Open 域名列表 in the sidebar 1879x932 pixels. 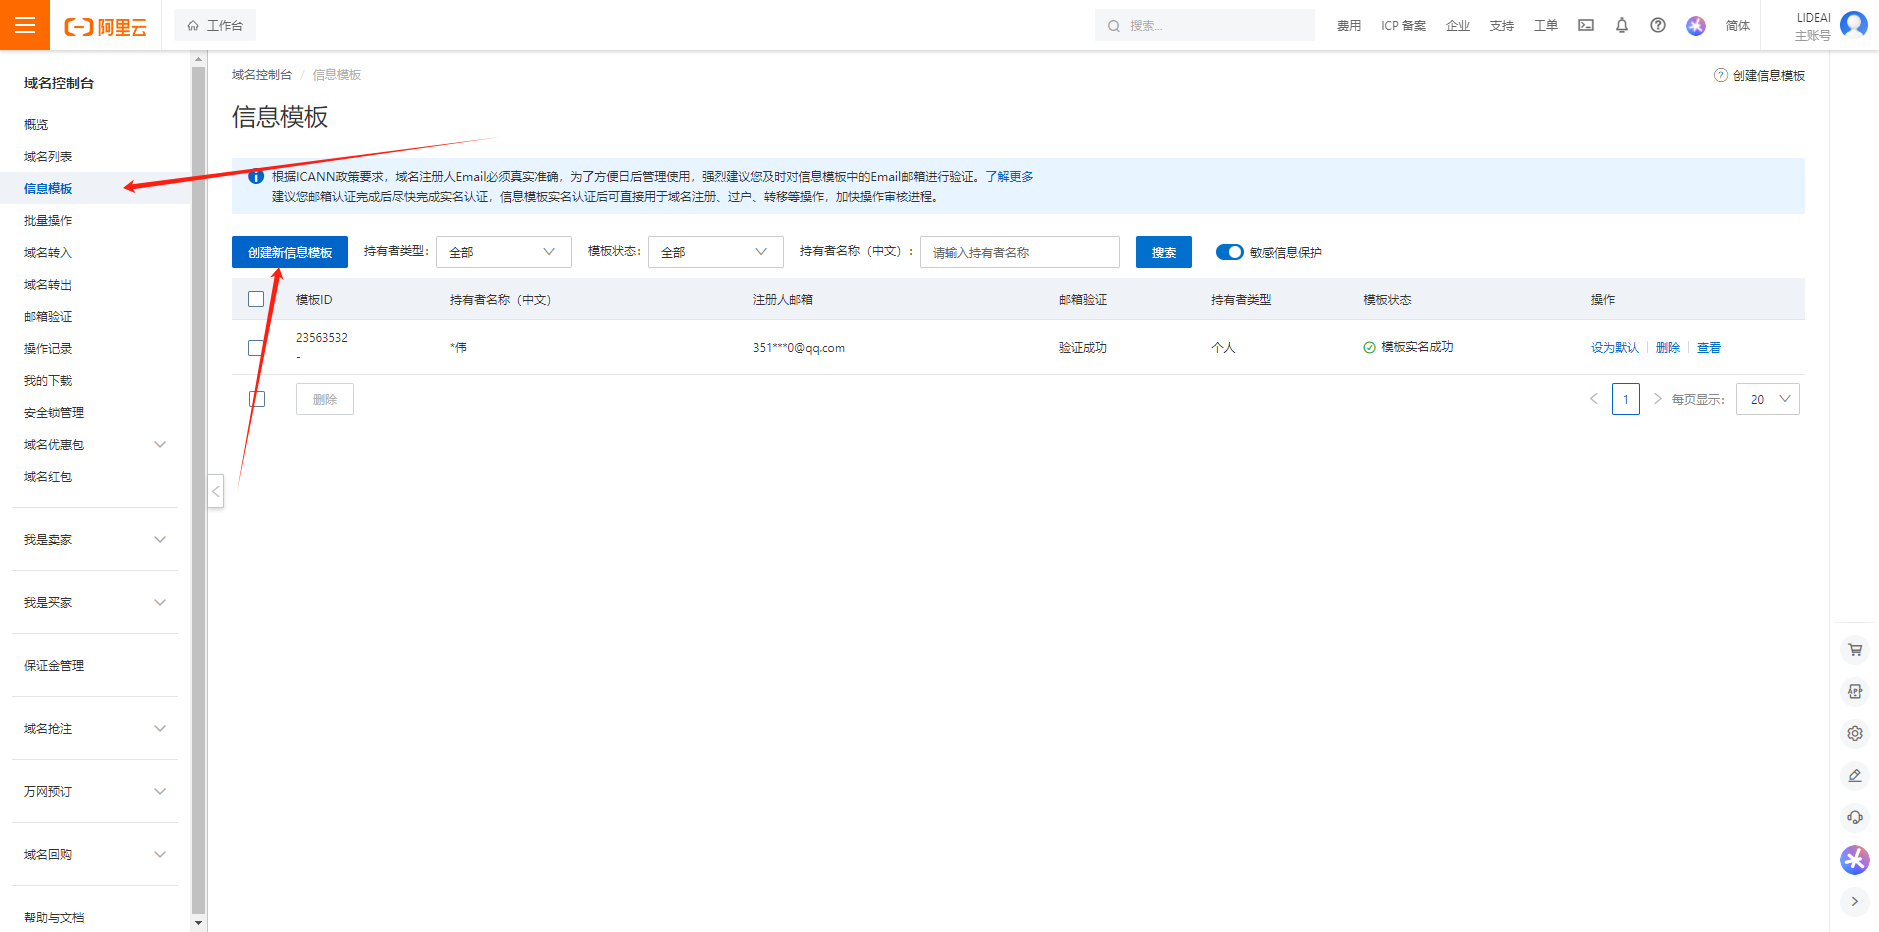[x=48, y=157]
